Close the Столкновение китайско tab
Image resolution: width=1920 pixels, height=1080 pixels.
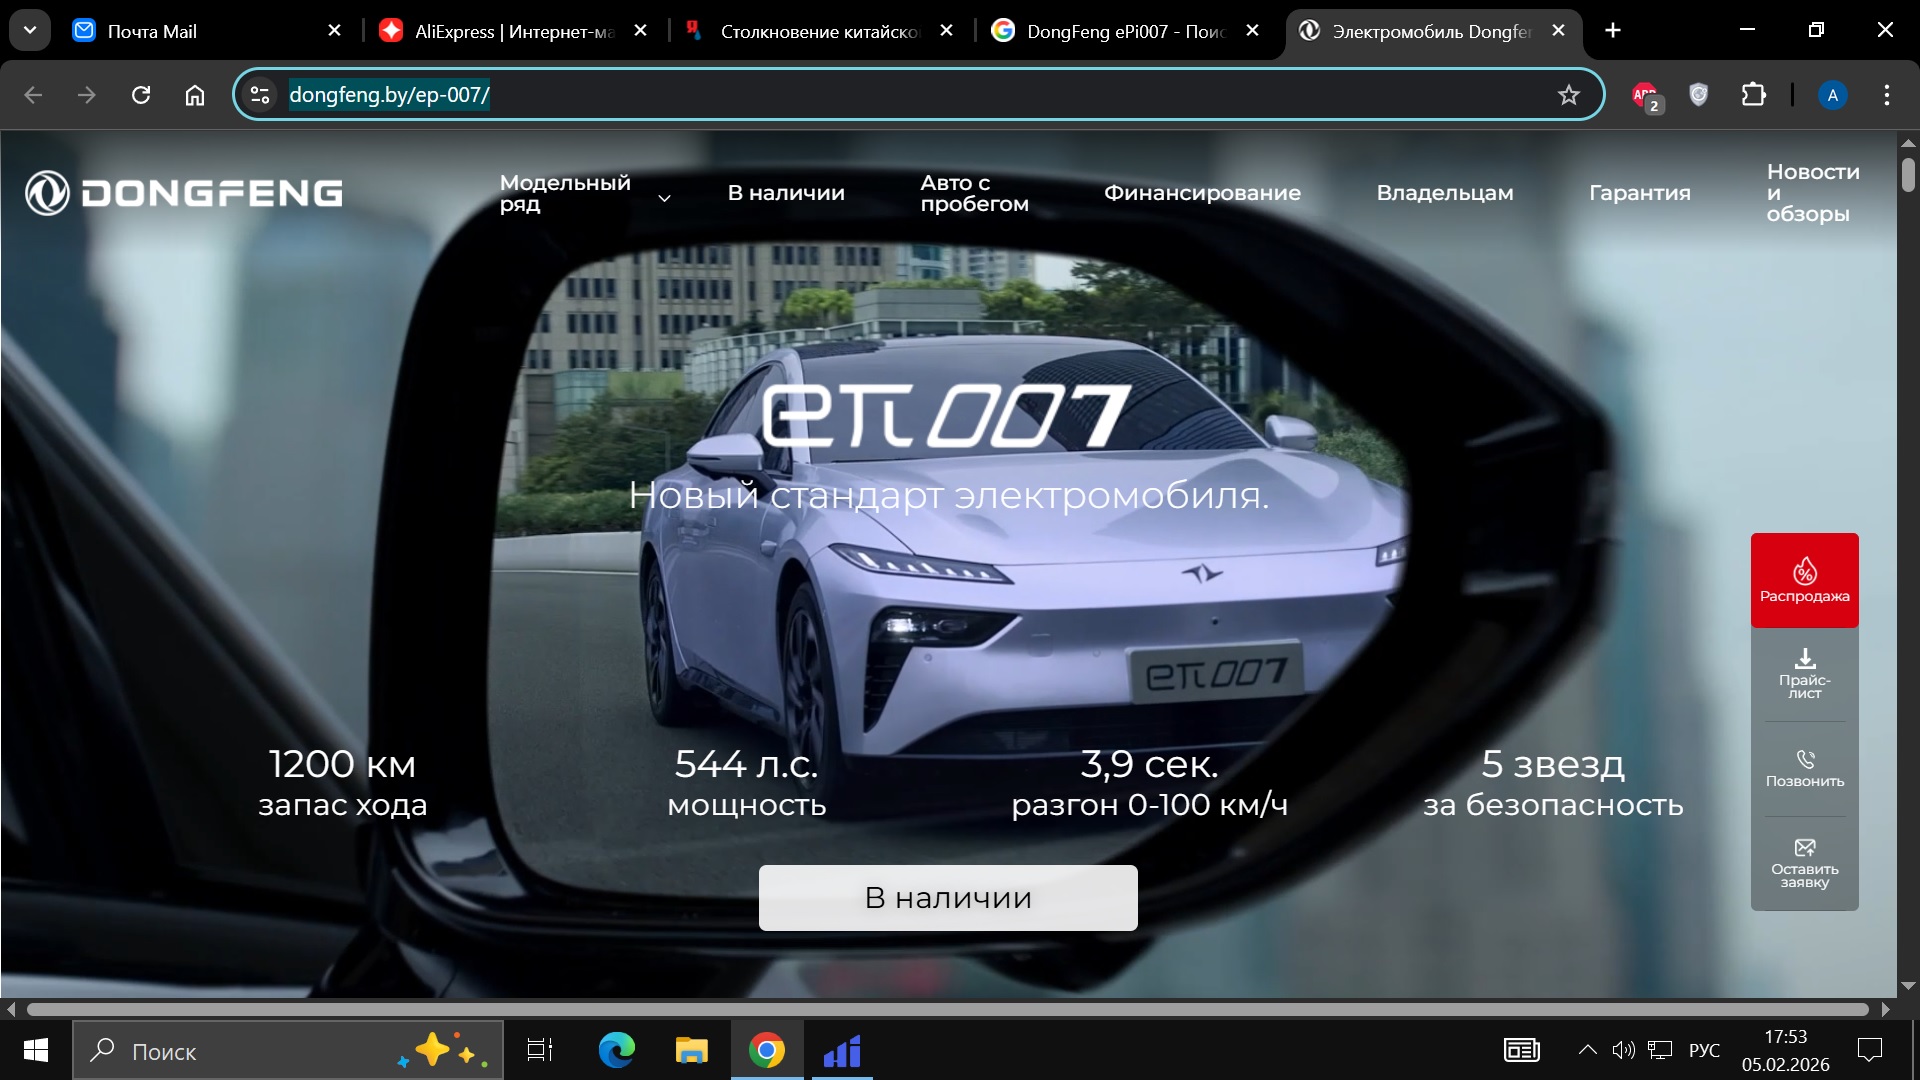[947, 31]
